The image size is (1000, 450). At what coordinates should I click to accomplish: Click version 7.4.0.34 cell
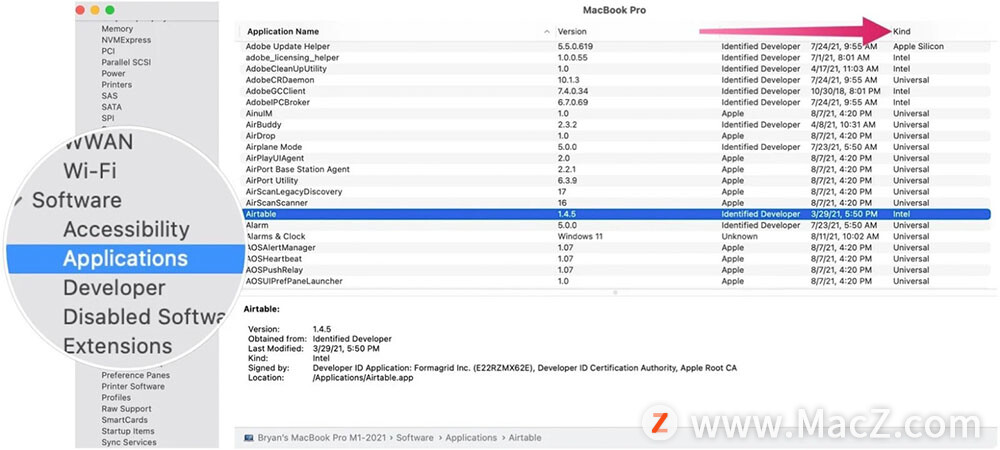pyautogui.click(x=573, y=91)
